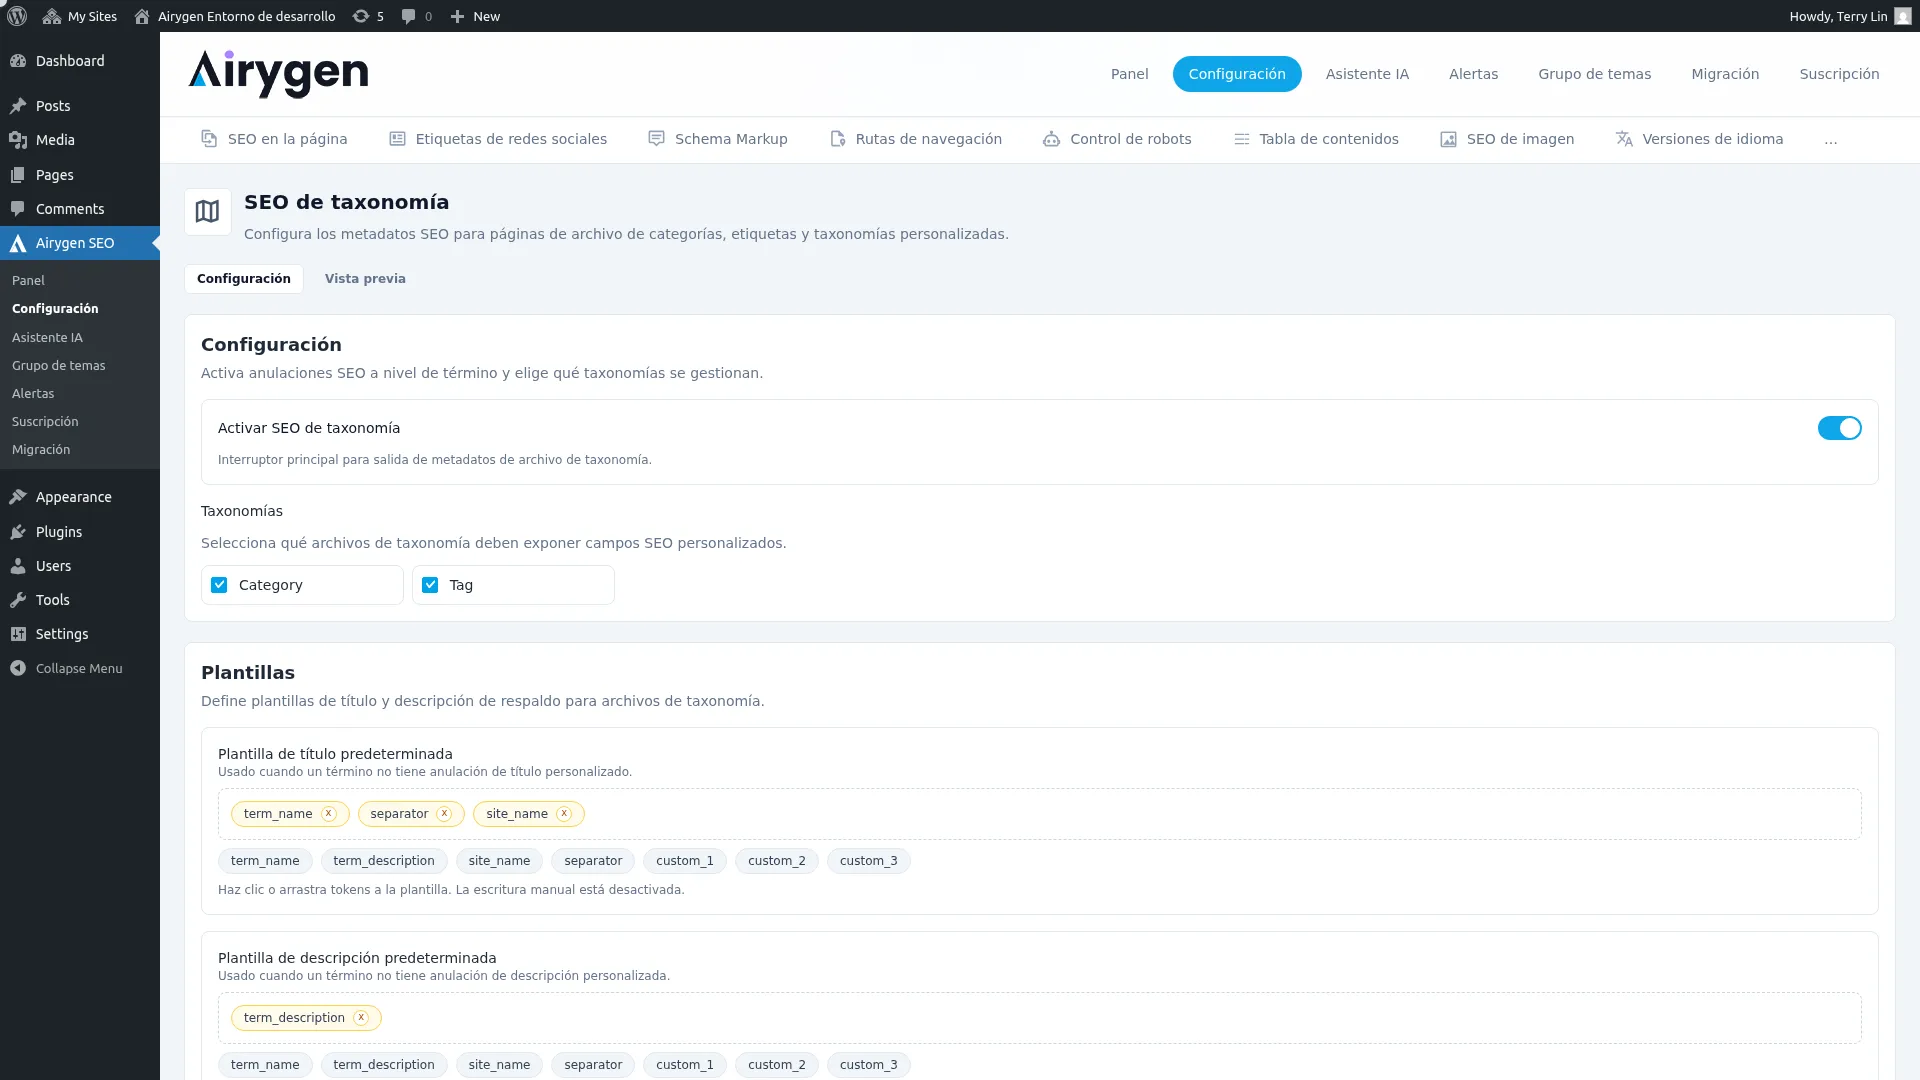Viewport: 1920px width, 1080px height.
Task: Click the Airygen SEO logo icon in sidebar
Action: pyautogui.click(x=18, y=243)
